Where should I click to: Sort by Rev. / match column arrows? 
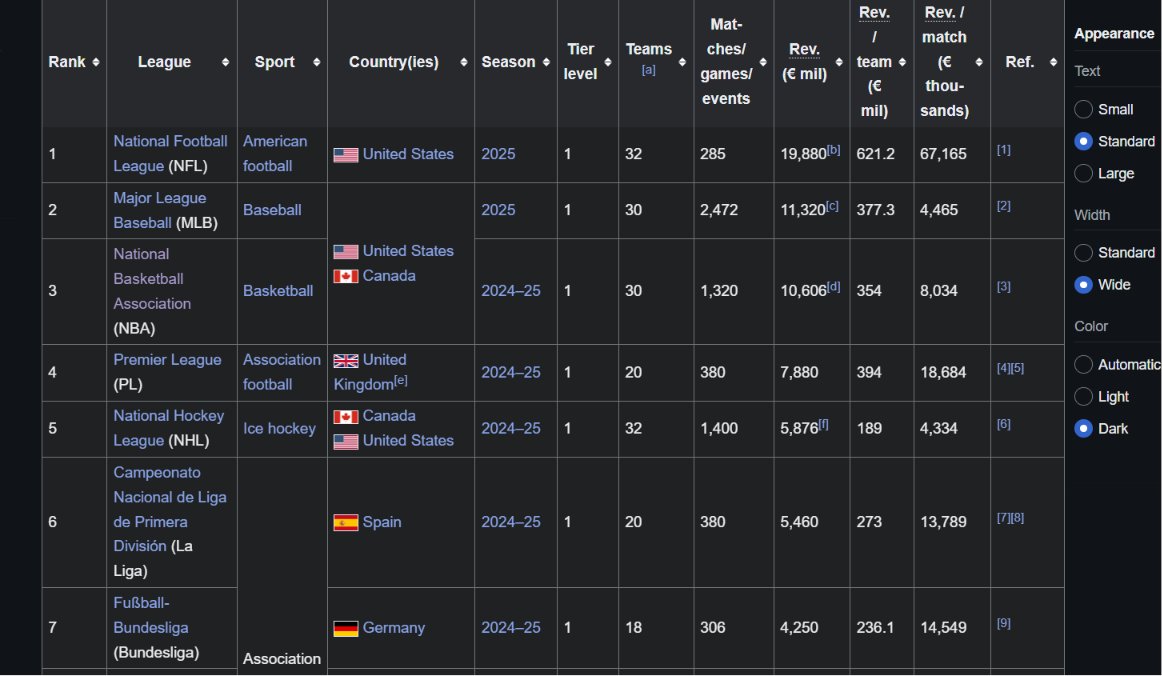click(x=979, y=62)
